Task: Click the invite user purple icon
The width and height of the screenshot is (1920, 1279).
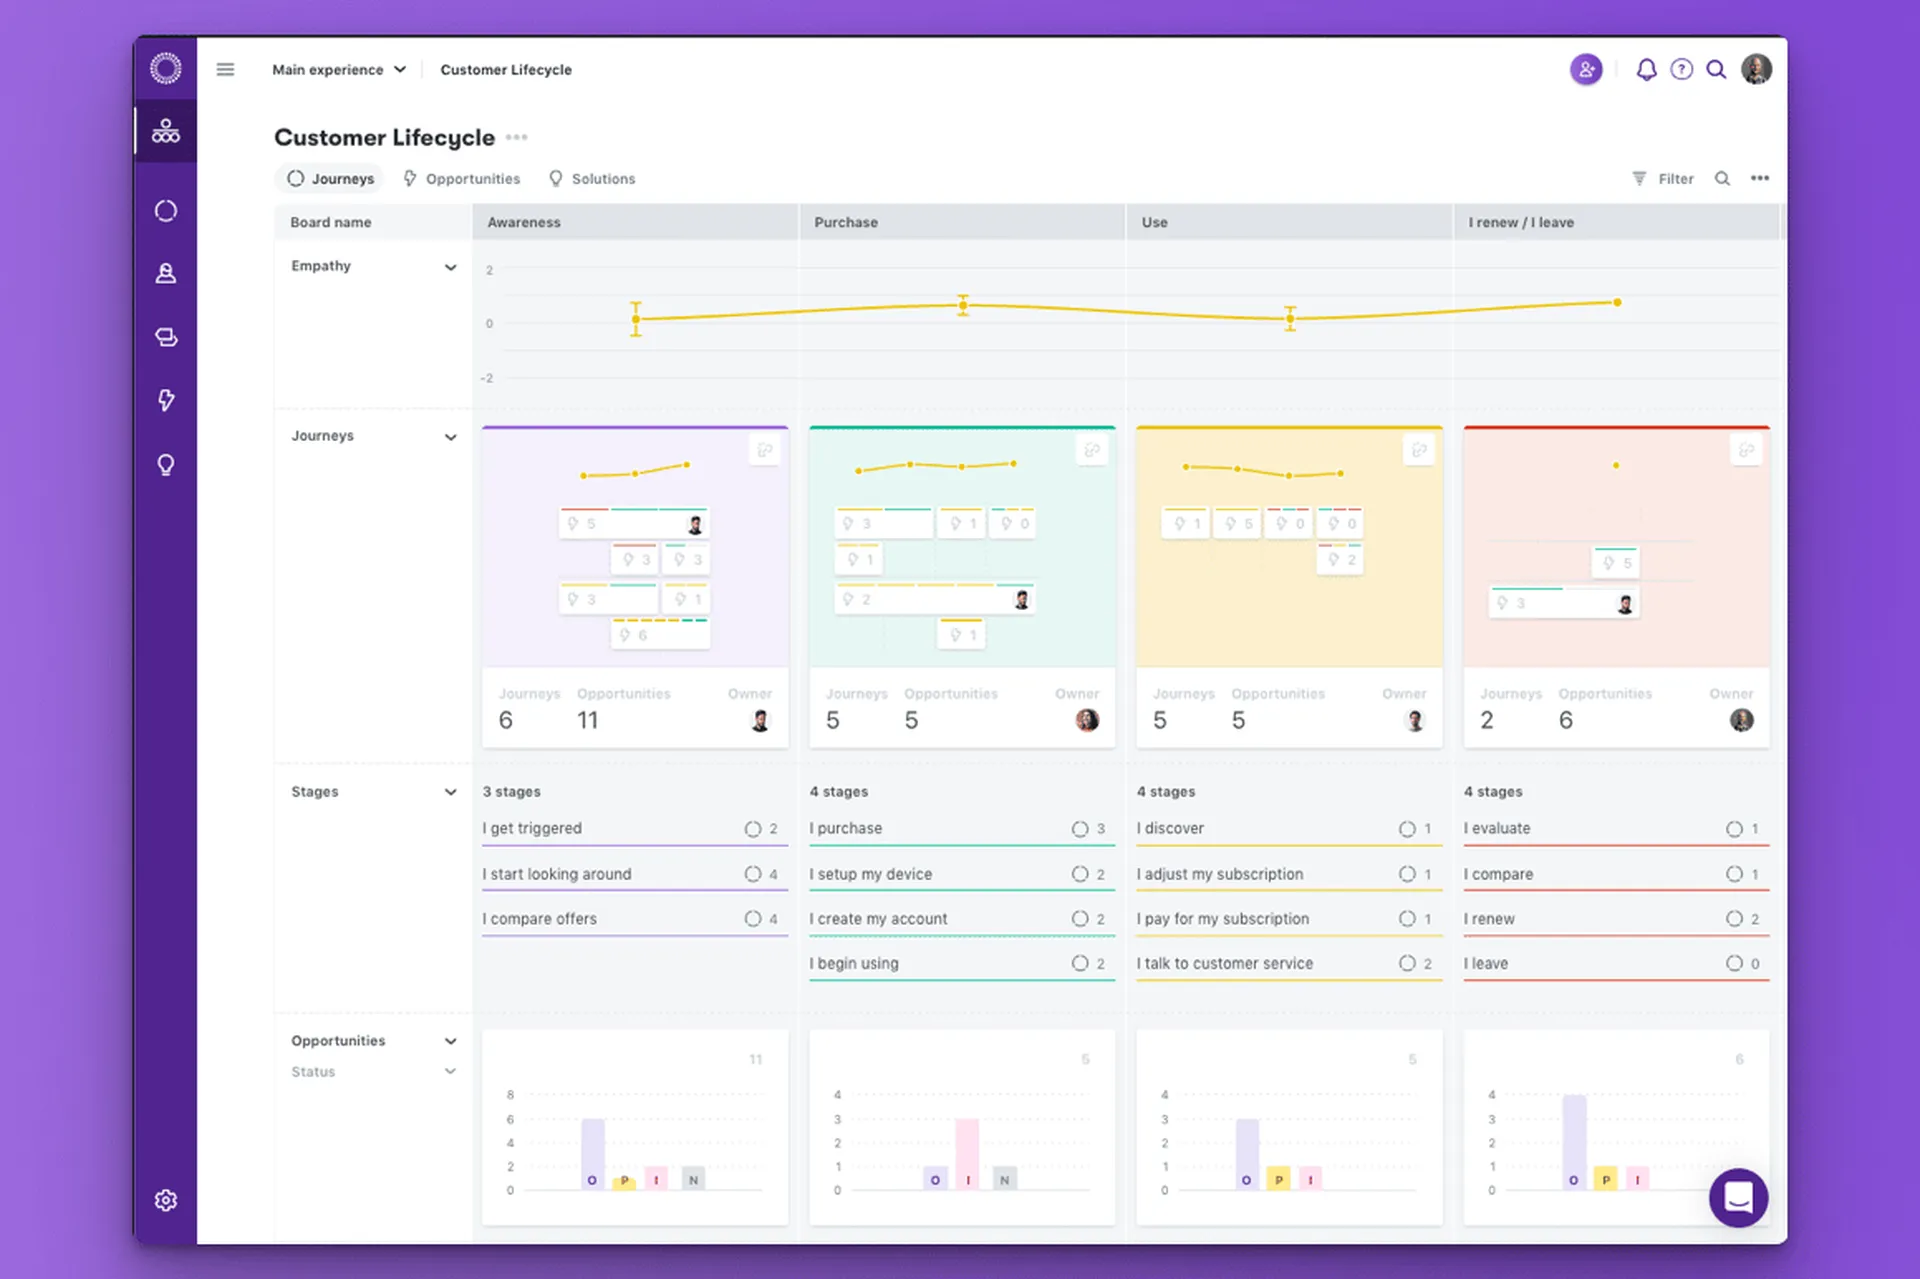Action: 1586,69
